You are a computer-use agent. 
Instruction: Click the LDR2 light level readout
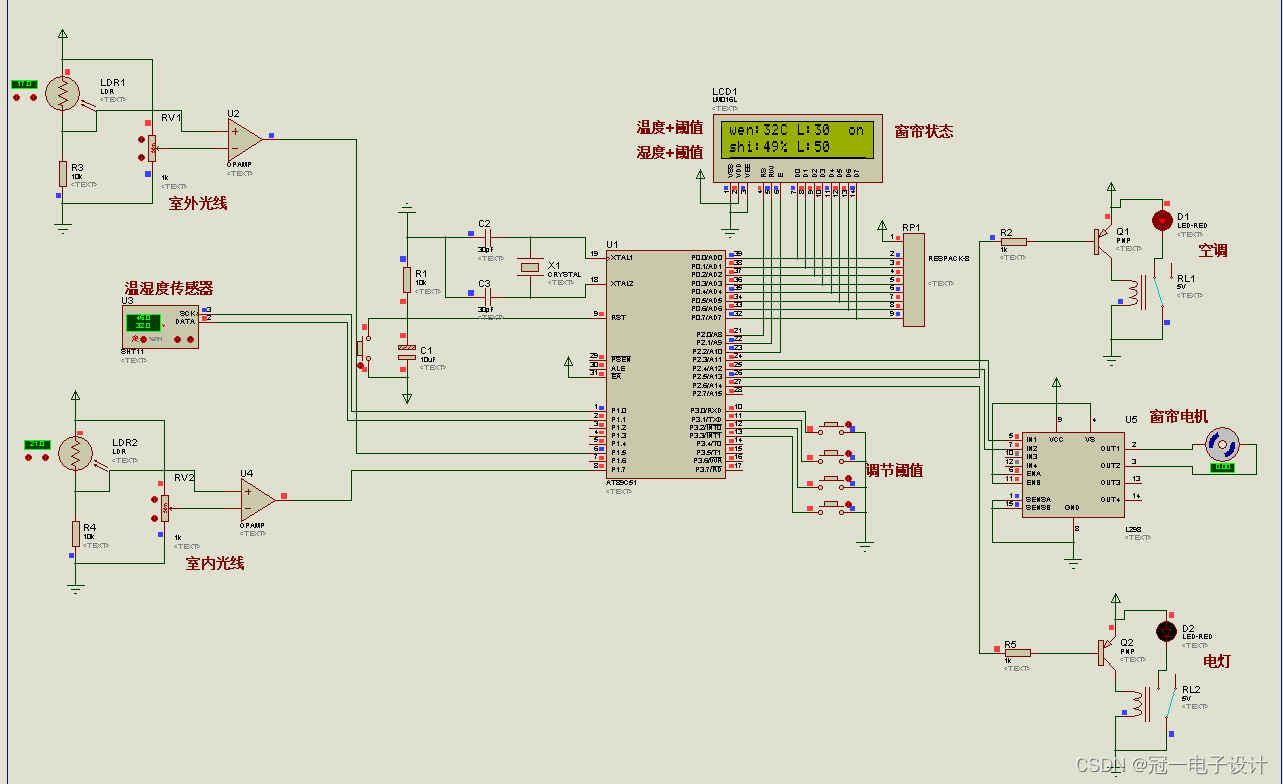pos(37,444)
